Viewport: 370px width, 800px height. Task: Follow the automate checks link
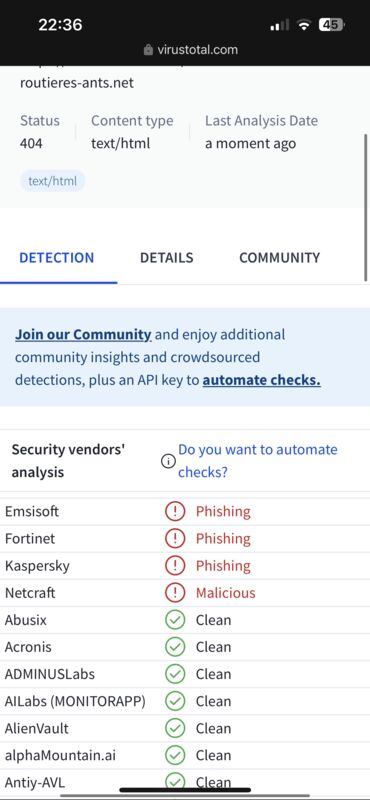(x=262, y=380)
